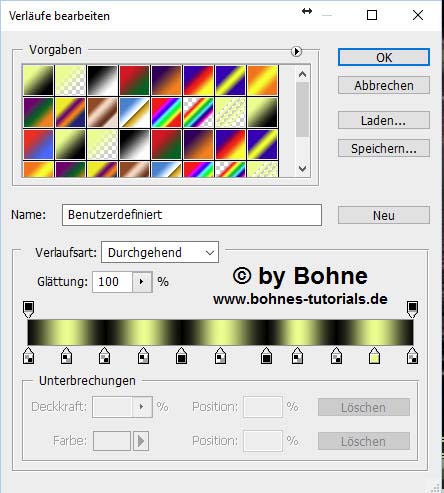
Task: Click the Laden... button to load gradients
Action: [384, 120]
